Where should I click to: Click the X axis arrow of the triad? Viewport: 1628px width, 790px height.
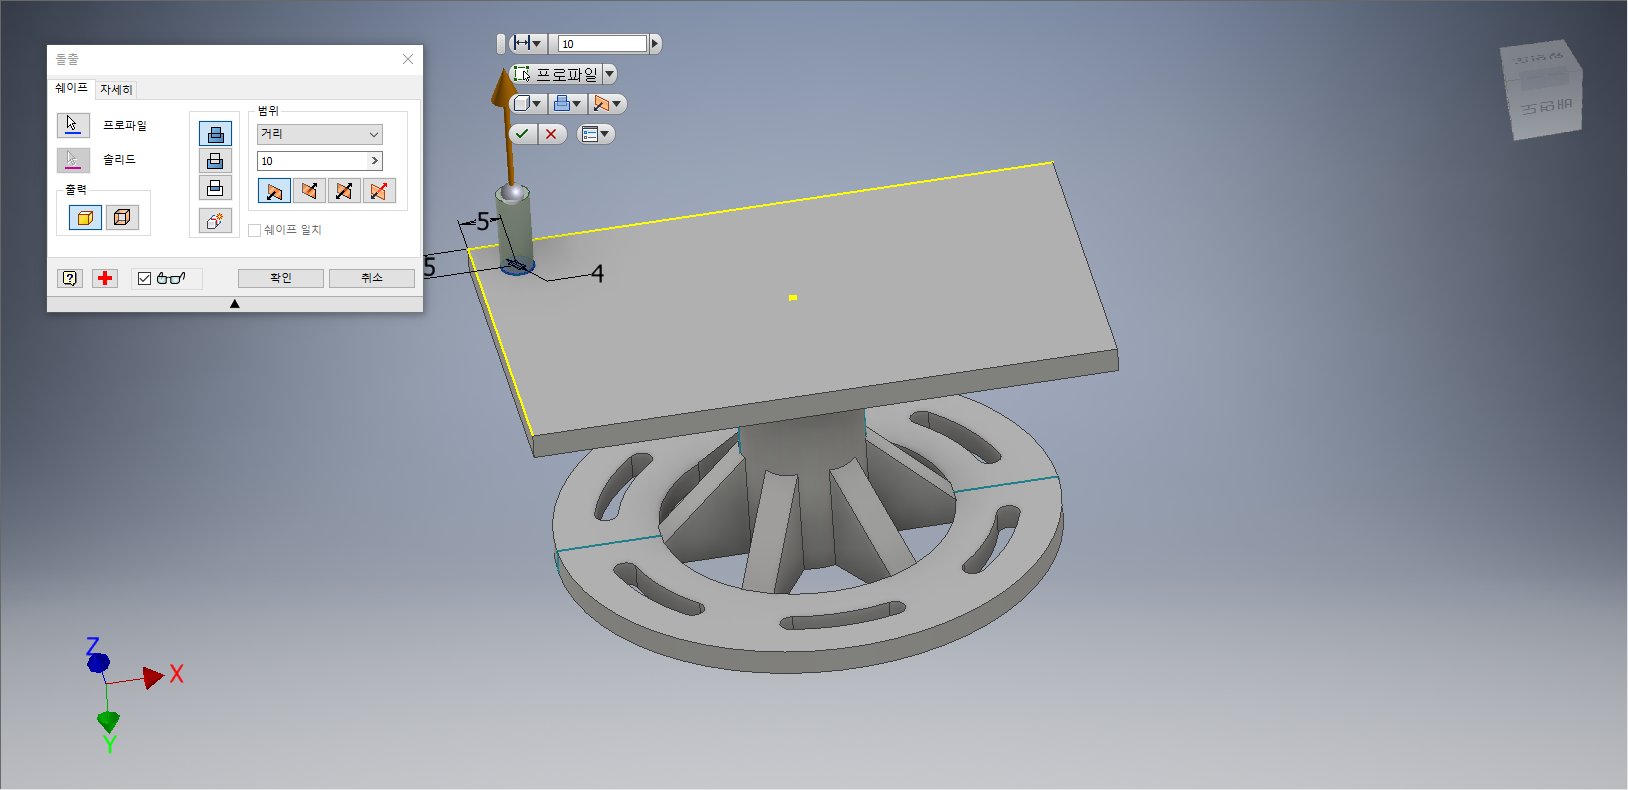153,677
